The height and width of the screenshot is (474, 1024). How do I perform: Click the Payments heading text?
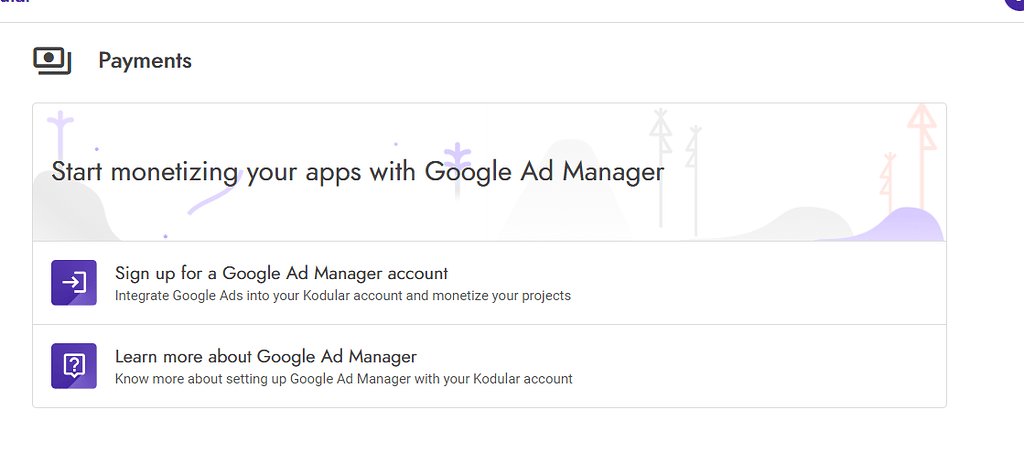(145, 61)
